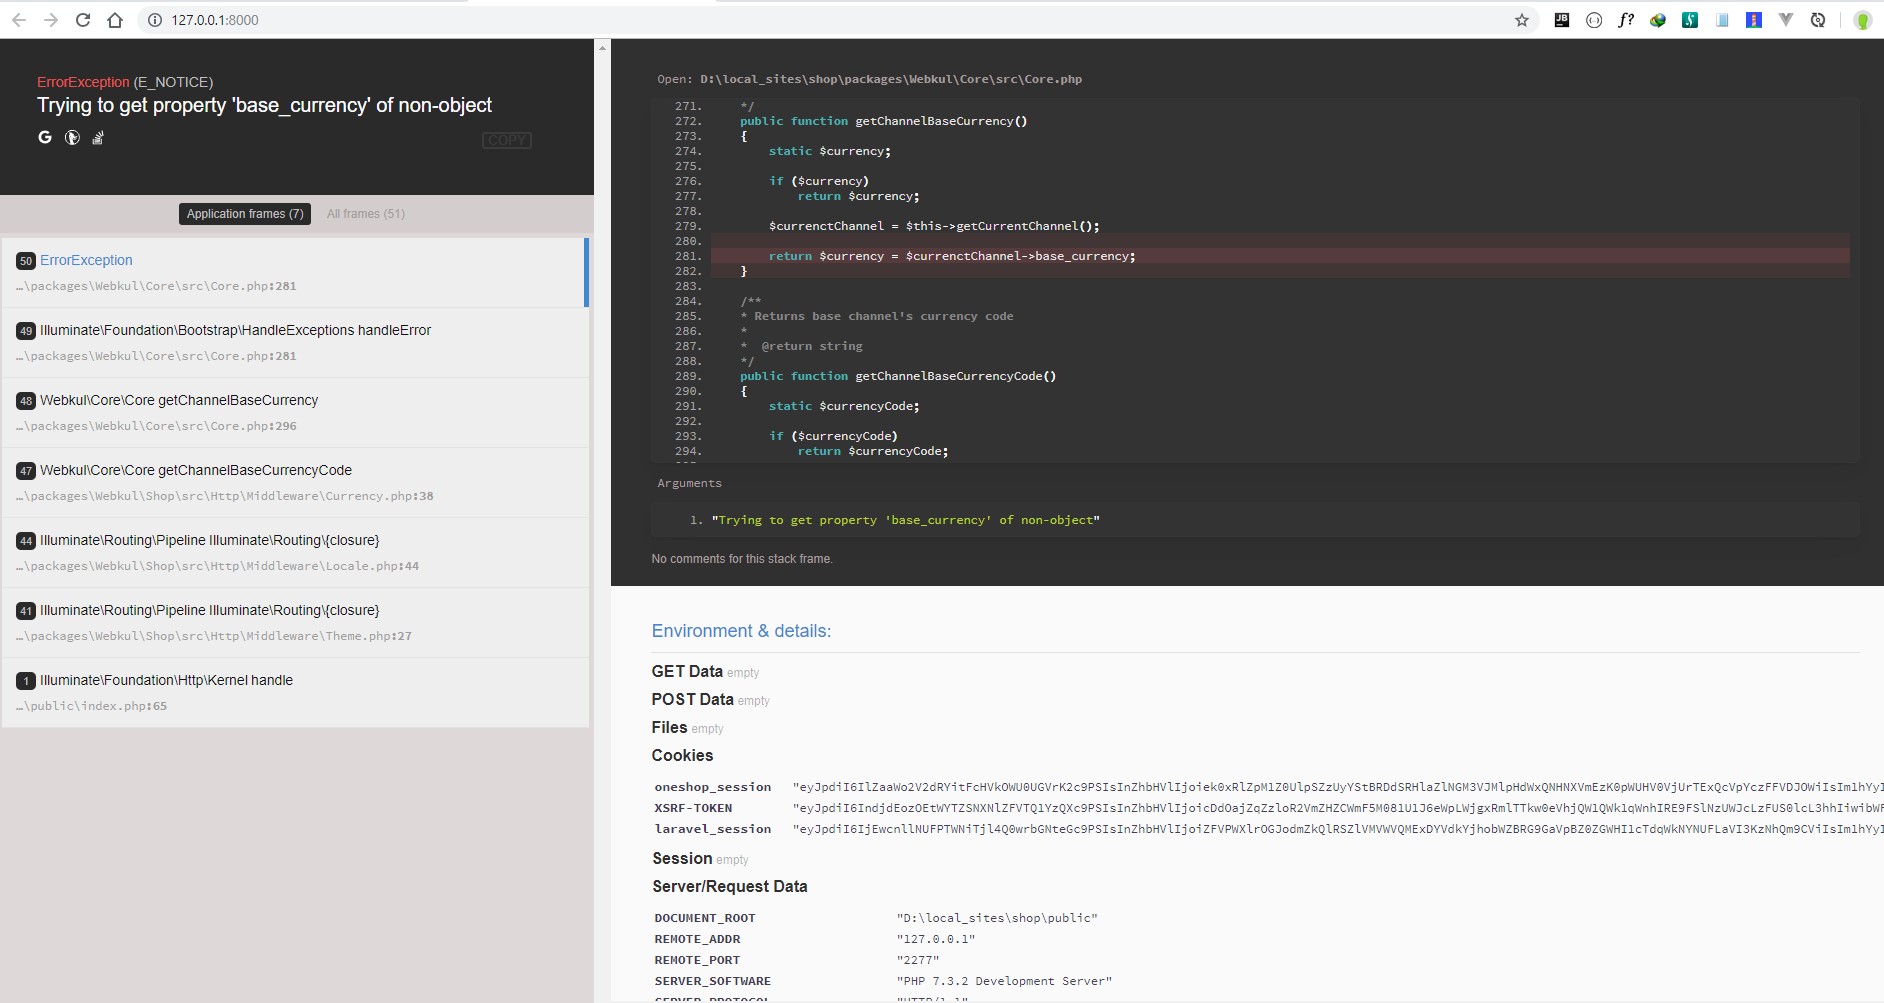Open the Lighthouse extension

(x=1754, y=19)
